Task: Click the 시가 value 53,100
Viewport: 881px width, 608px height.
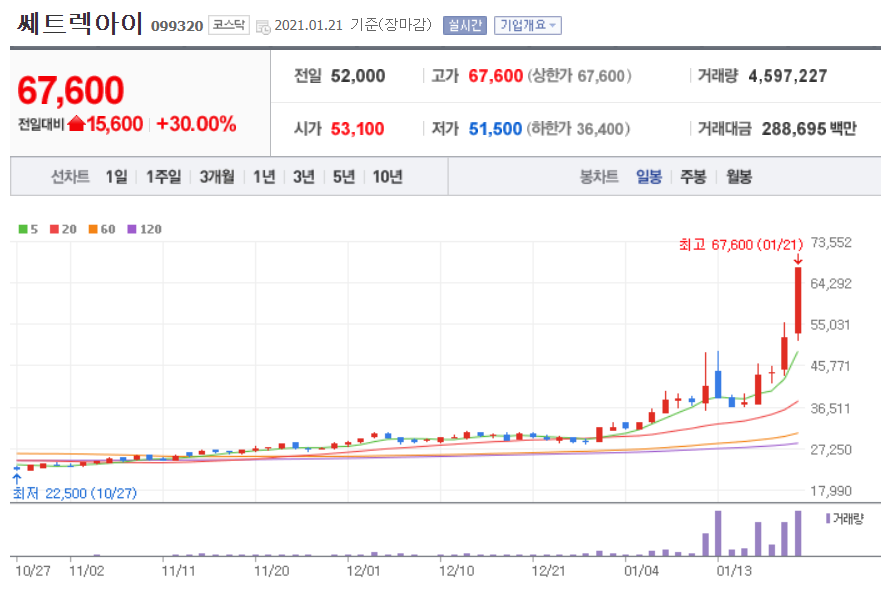Action: tap(357, 129)
